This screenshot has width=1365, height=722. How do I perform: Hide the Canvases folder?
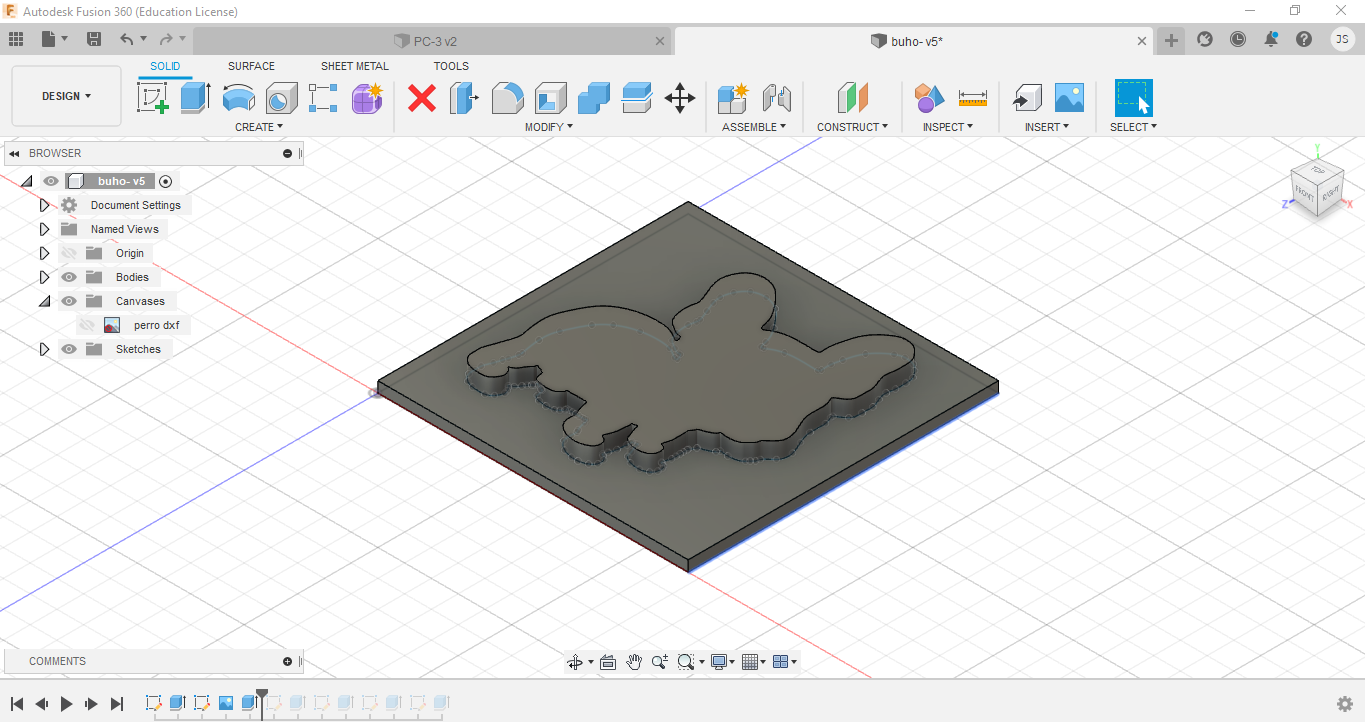pyautogui.click(x=69, y=301)
